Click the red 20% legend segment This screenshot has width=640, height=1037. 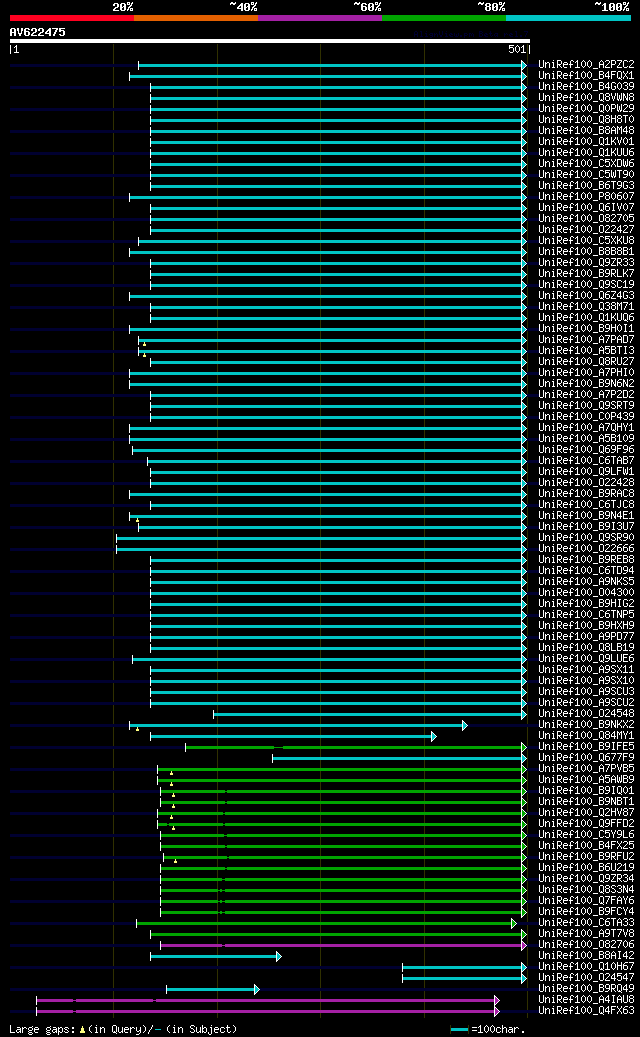pyautogui.click(x=71, y=18)
